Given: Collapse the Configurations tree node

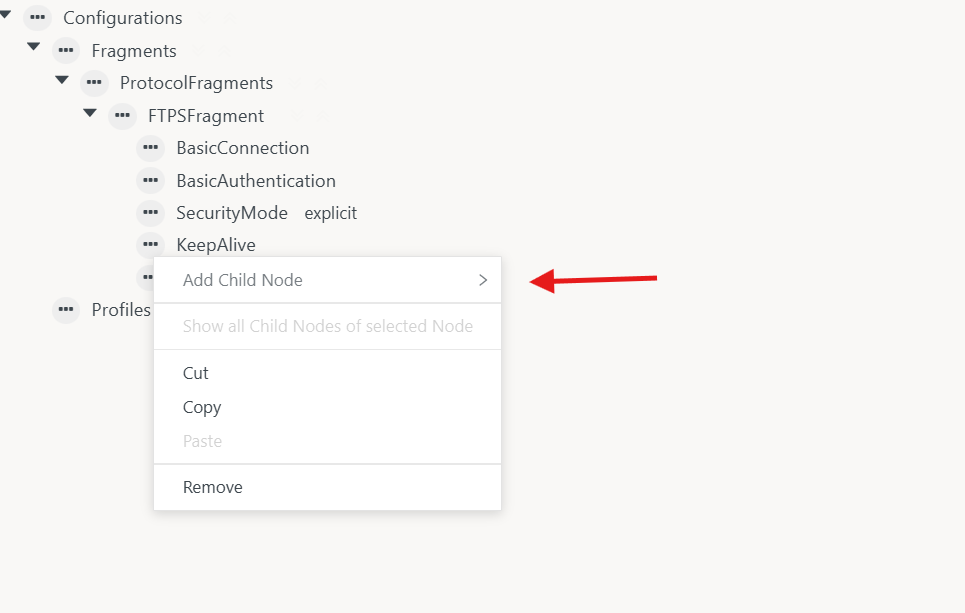Looking at the screenshot, I should 6,15.
